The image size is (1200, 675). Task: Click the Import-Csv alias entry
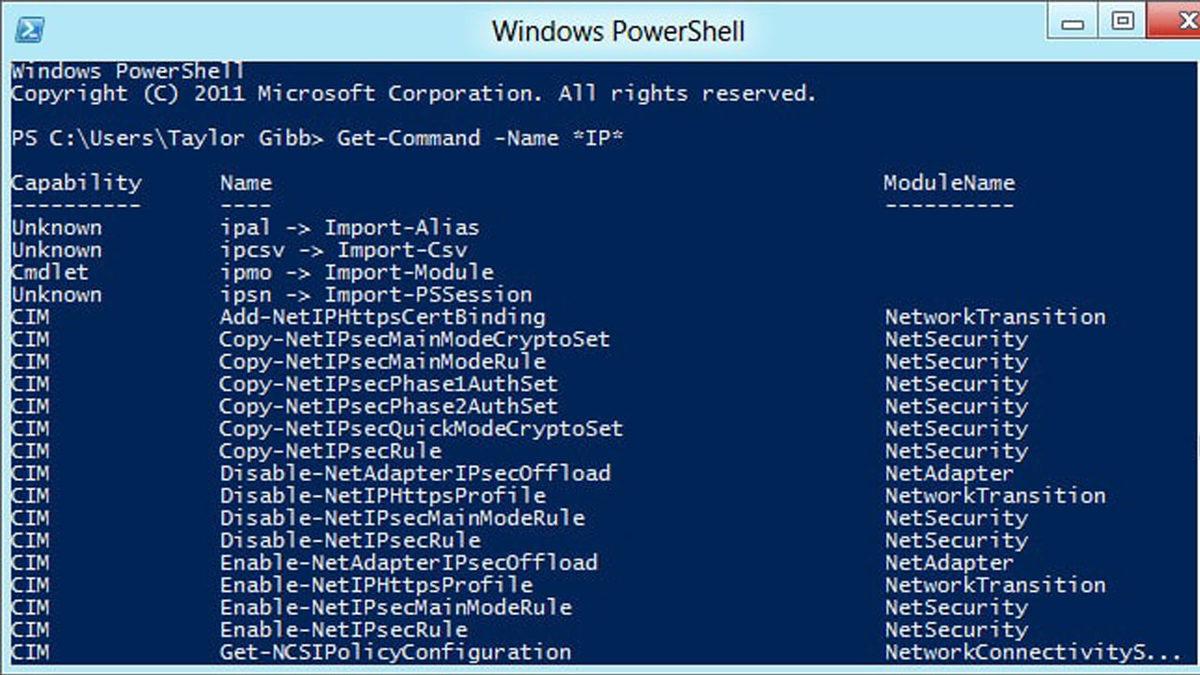[345, 249]
